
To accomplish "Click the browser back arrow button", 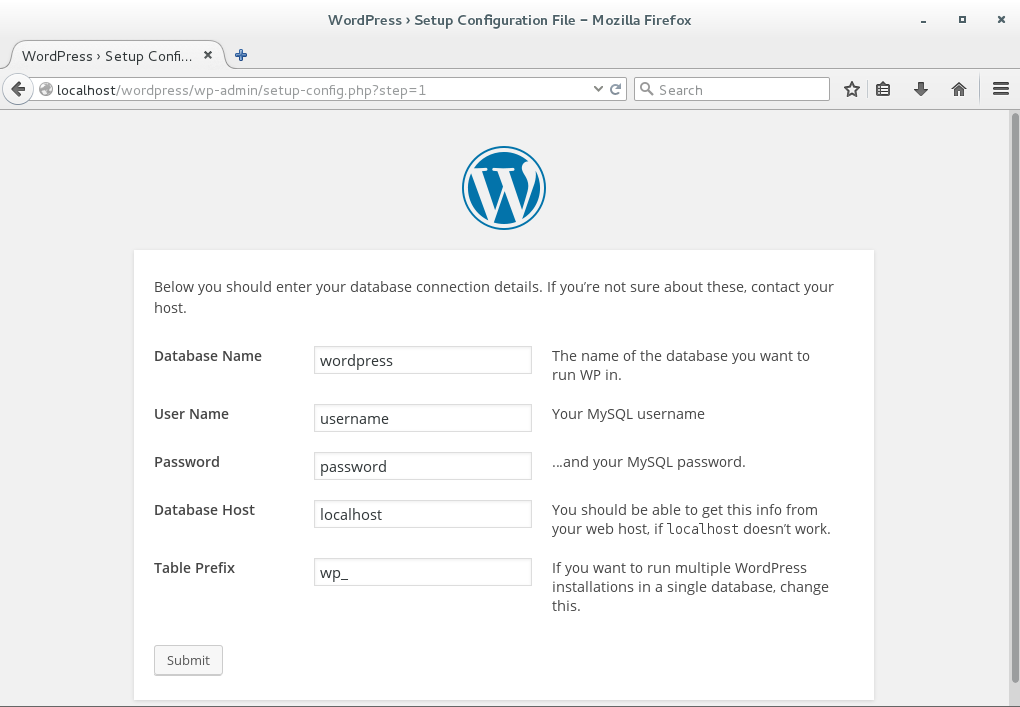I will coord(18,89).
